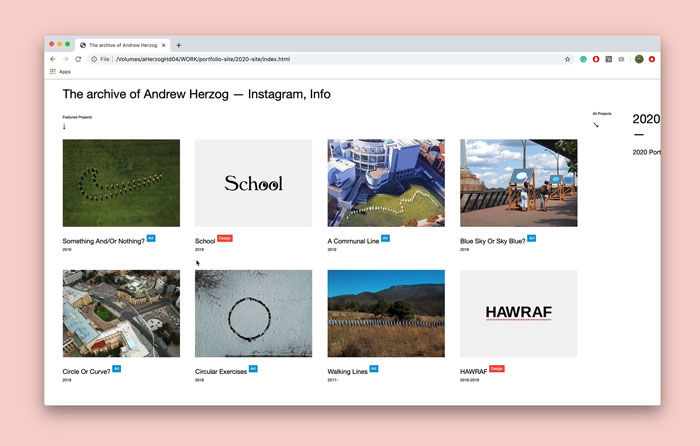Open A Communal Line thumbnail
Image resolution: width=700 pixels, height=446 pixels.
386,183
